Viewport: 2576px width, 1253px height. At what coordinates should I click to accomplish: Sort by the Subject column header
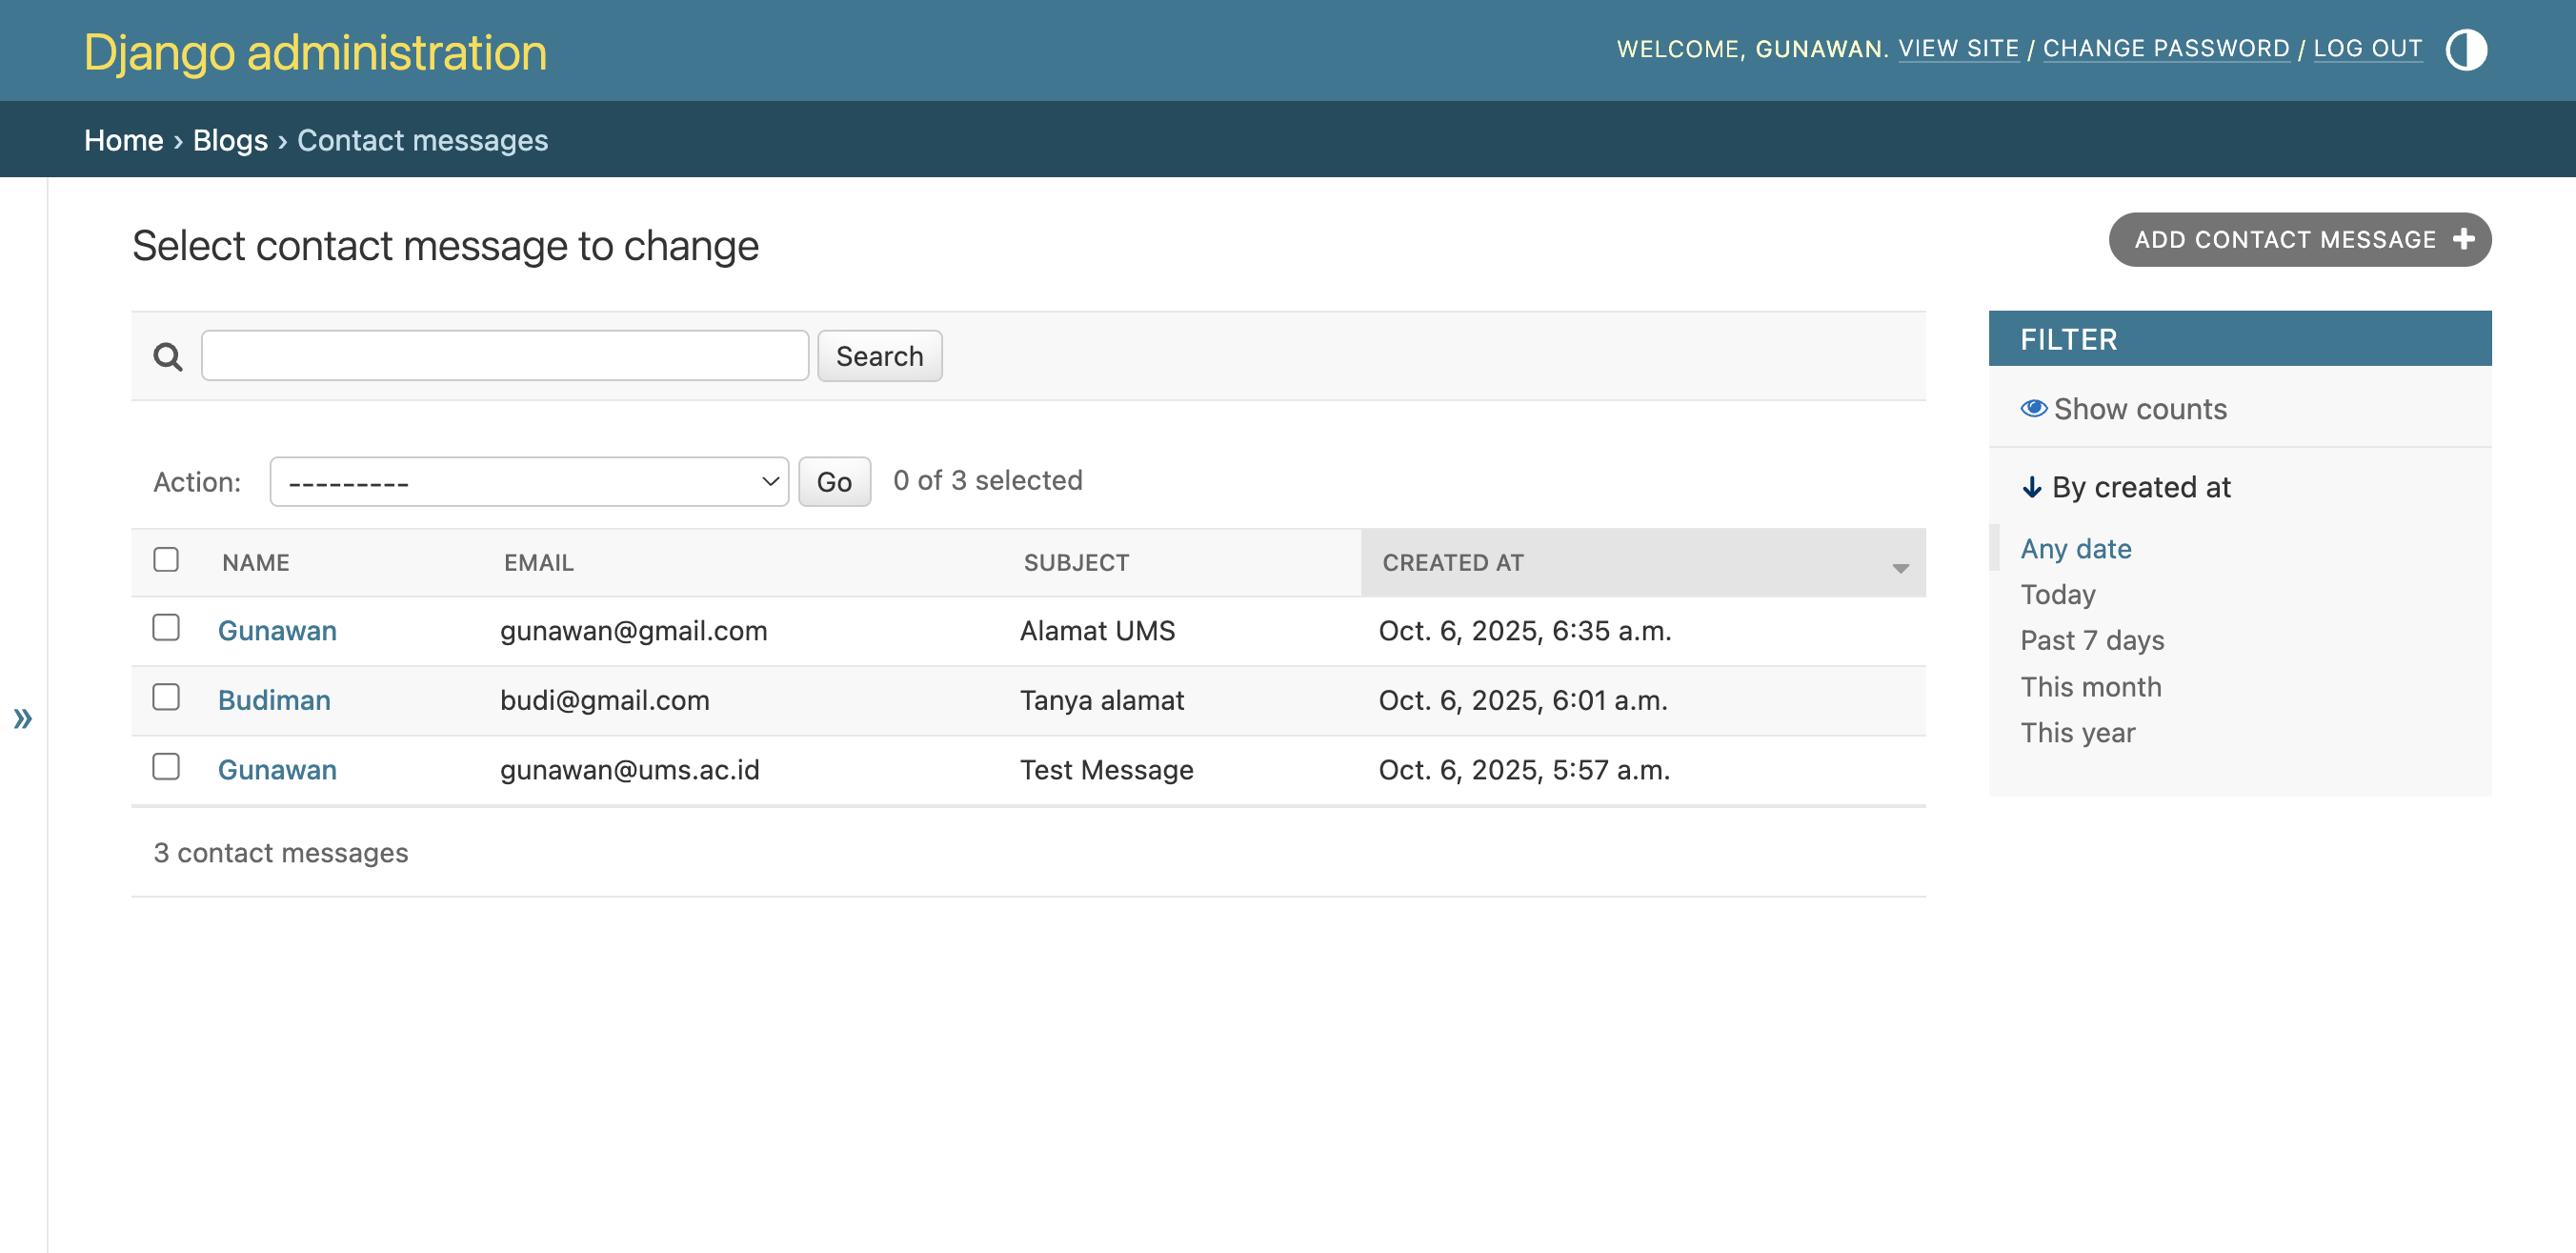click(x=1076, y=562)
